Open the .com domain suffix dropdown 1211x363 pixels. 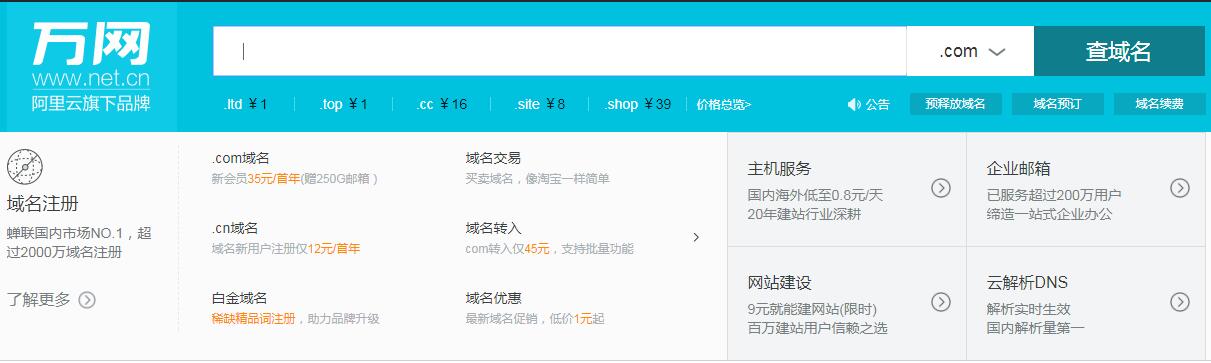(x=970, y=51)
